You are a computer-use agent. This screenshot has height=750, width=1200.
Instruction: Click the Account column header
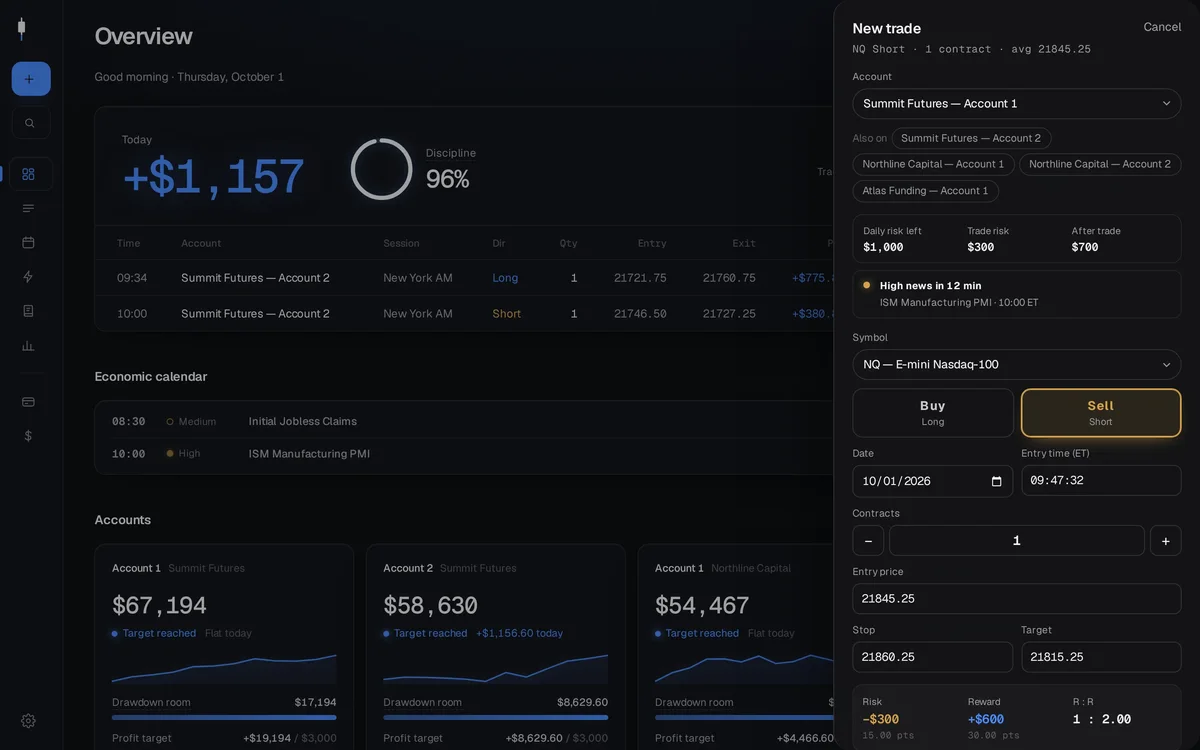pyautogui.click(x=201, y=243)
